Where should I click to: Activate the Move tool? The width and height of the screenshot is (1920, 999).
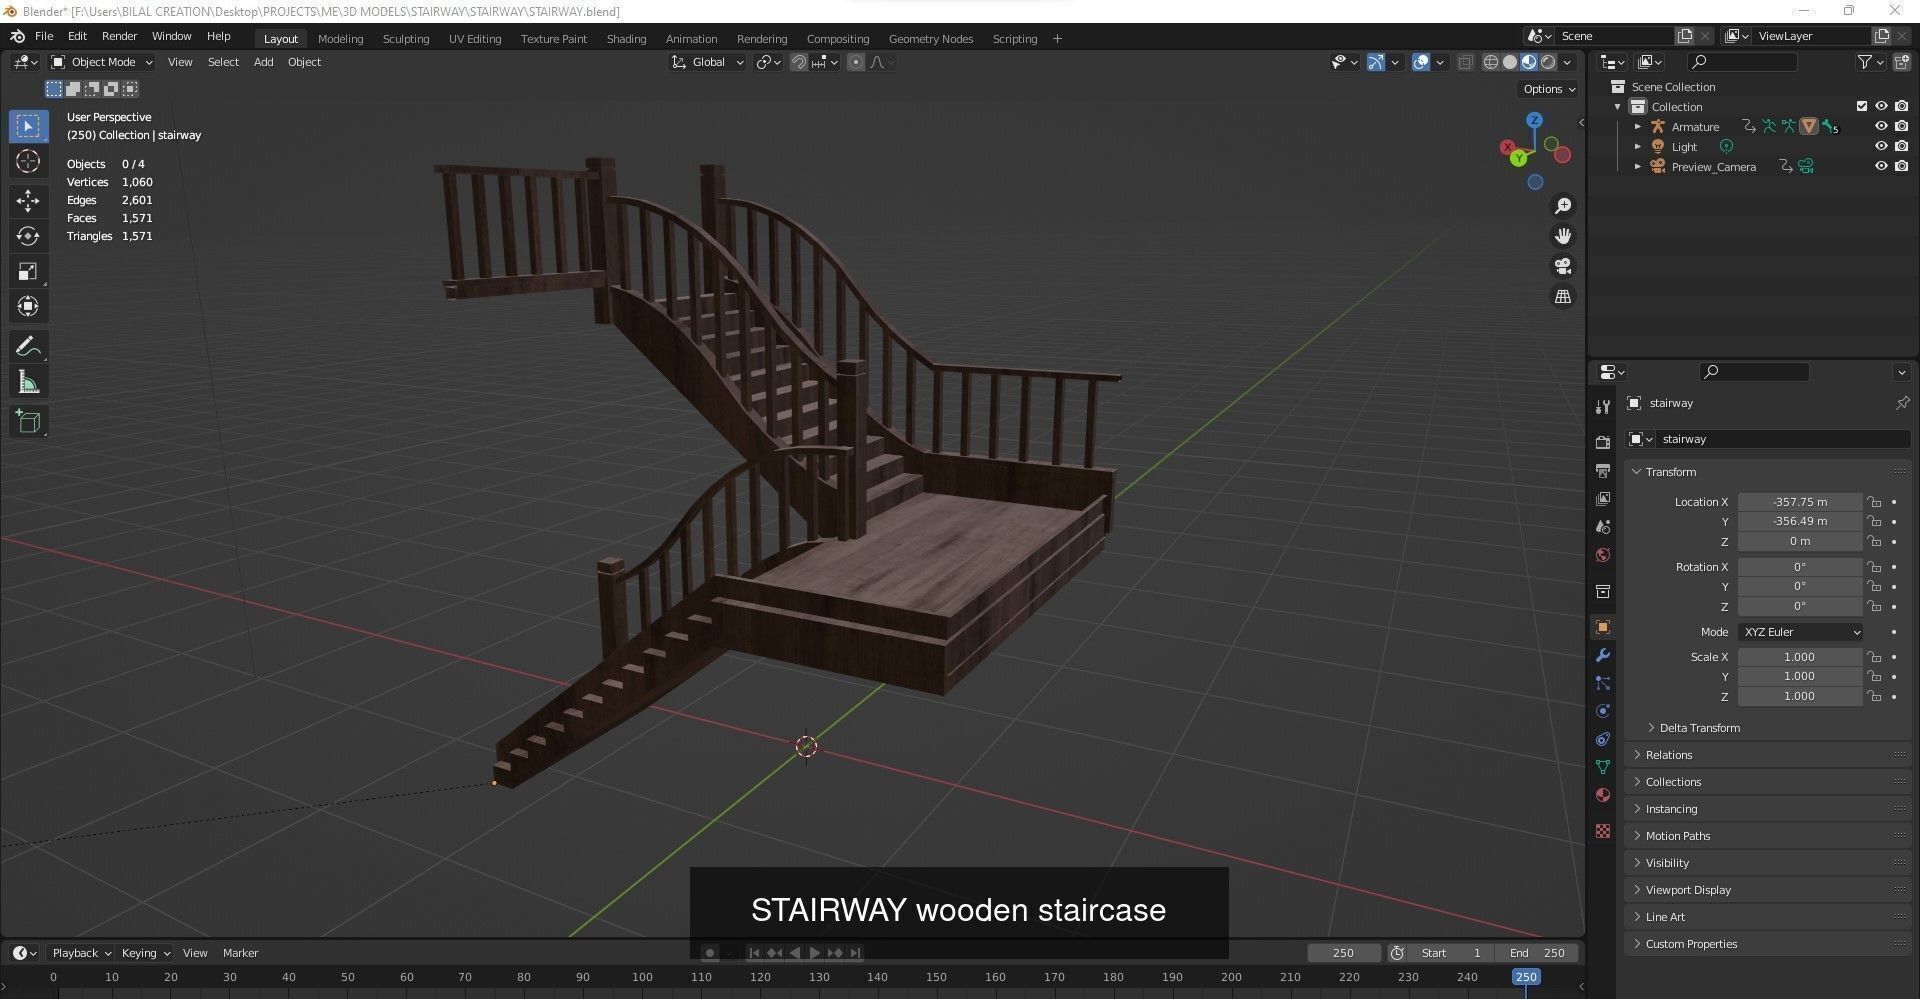tap(28, 201)
